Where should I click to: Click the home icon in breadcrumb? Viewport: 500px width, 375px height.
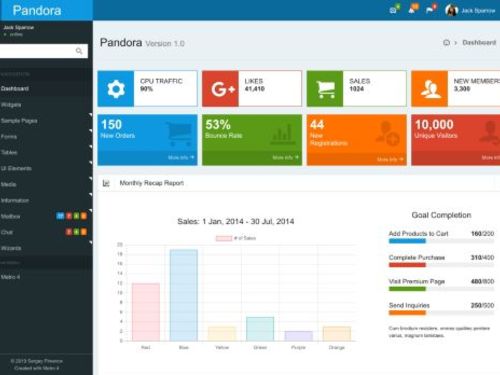(x=446, y=43)
